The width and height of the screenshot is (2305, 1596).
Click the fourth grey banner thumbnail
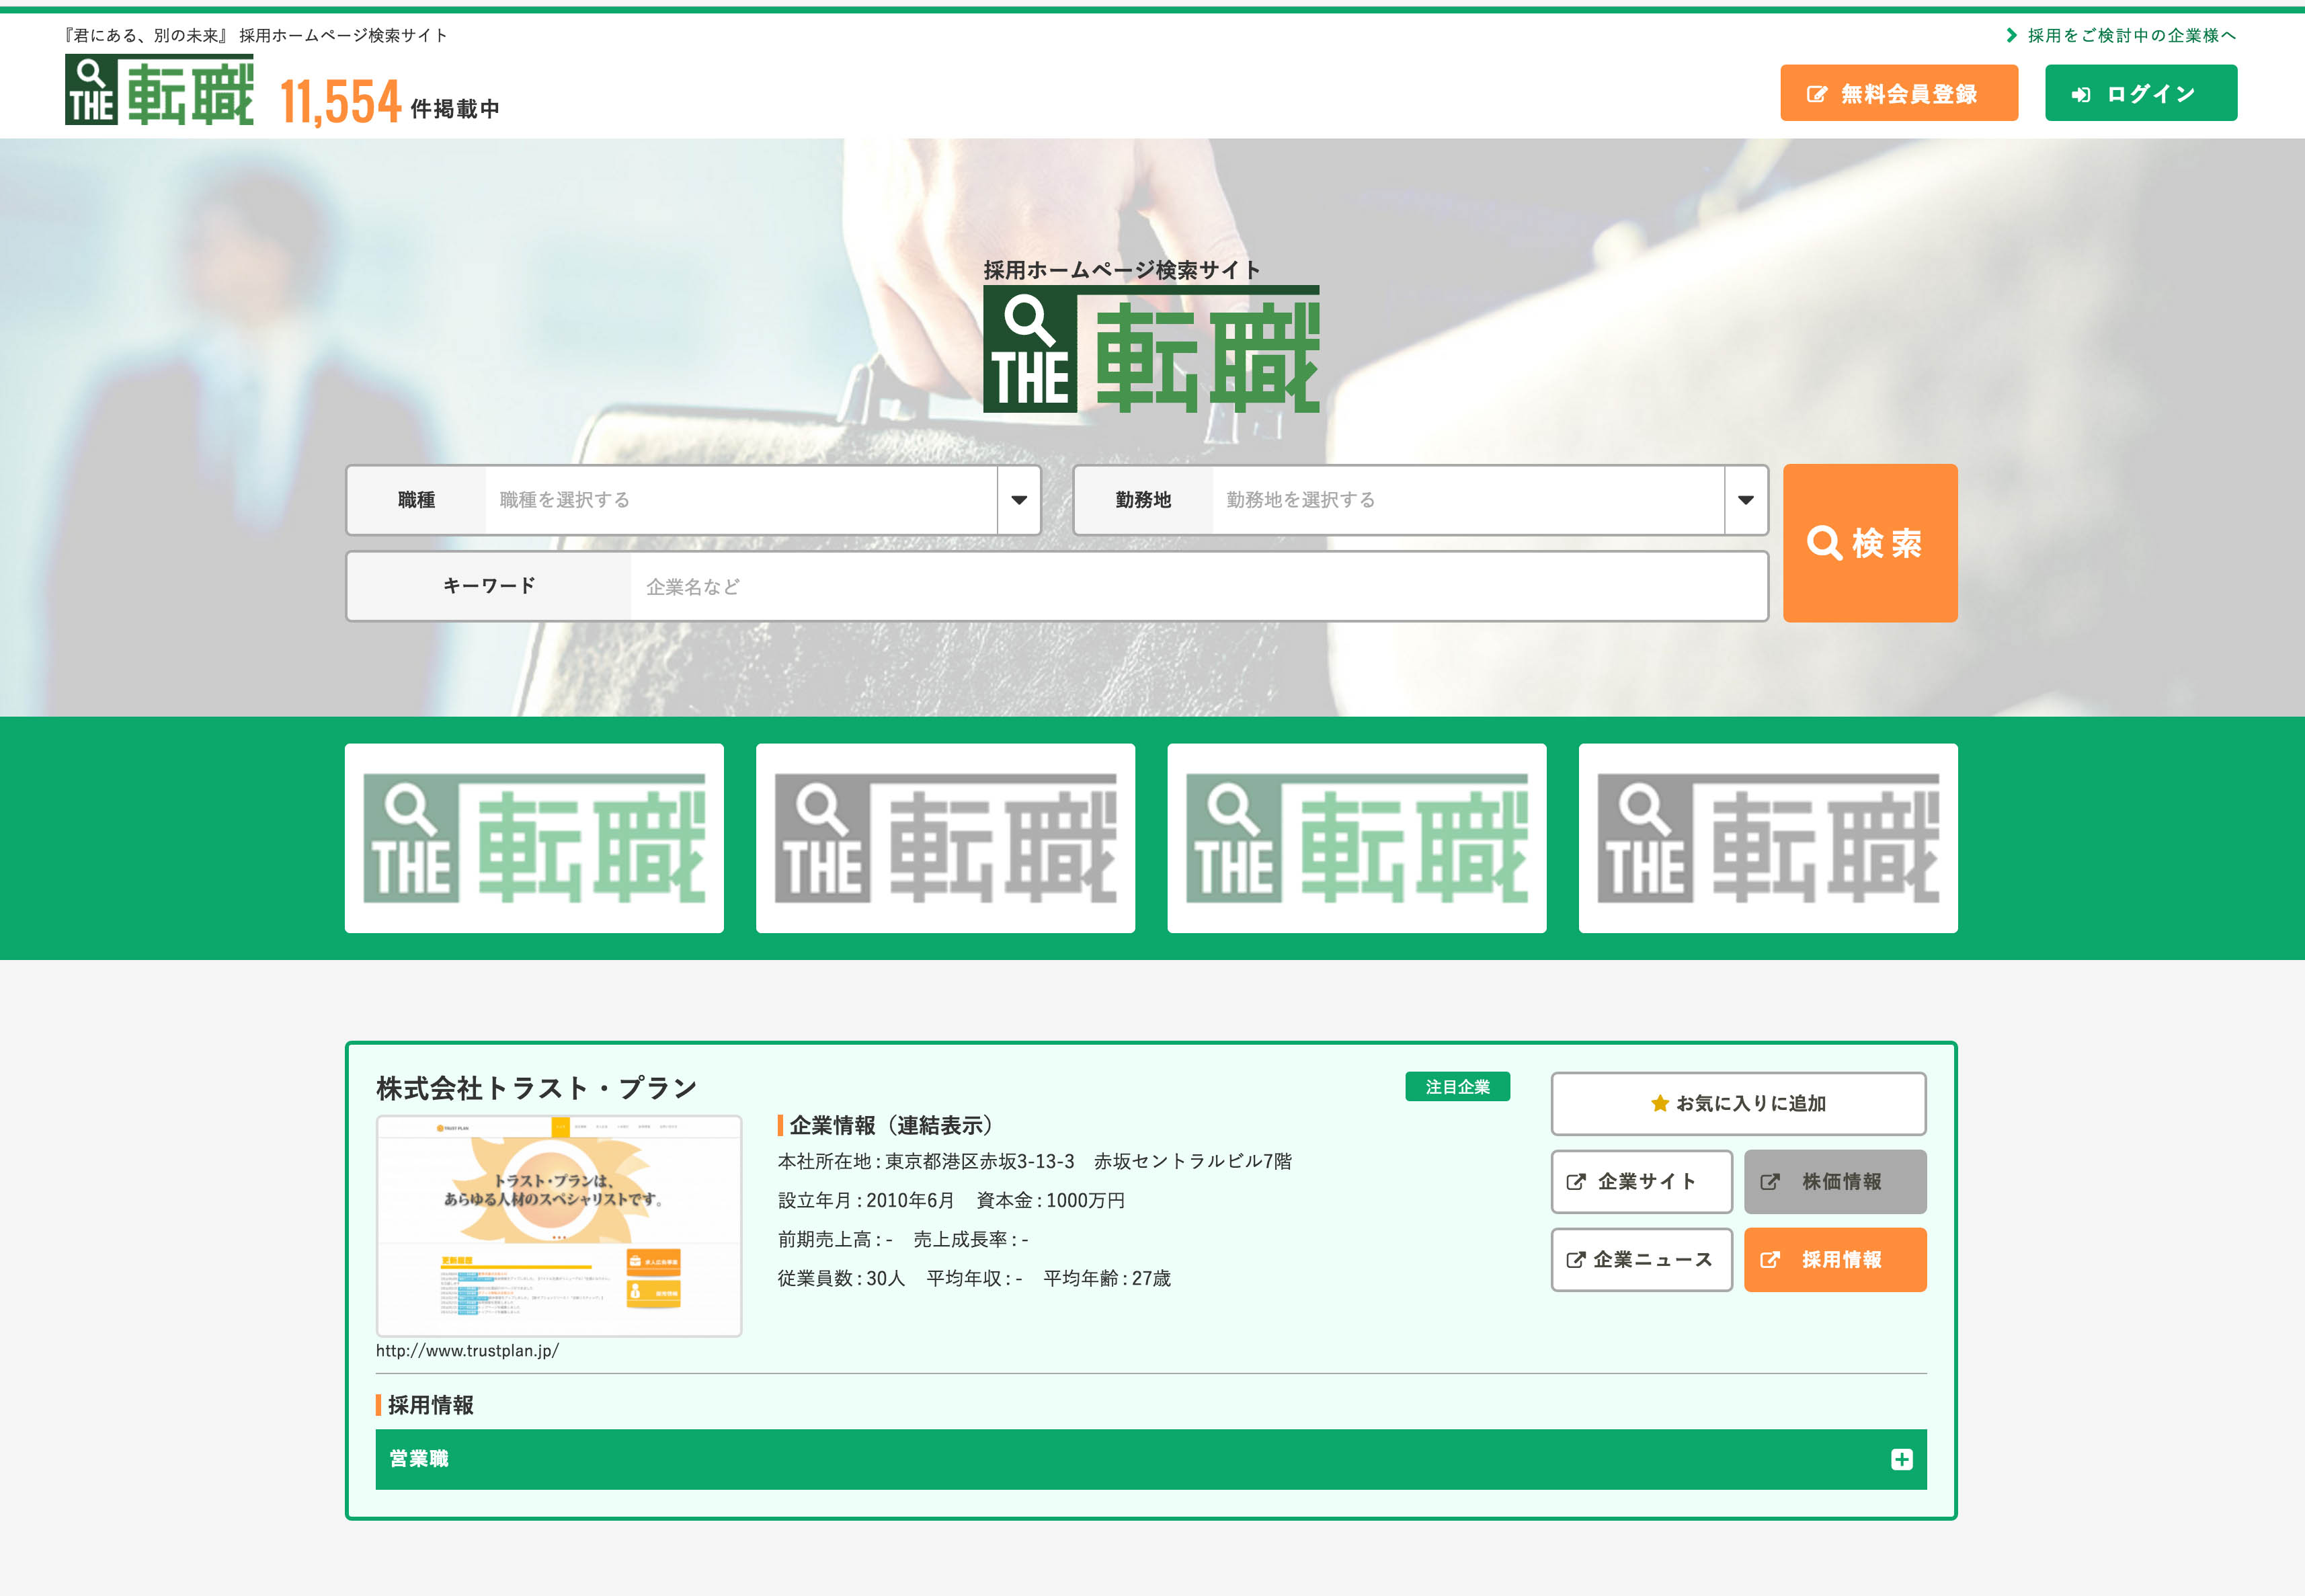coord(1767,838)
